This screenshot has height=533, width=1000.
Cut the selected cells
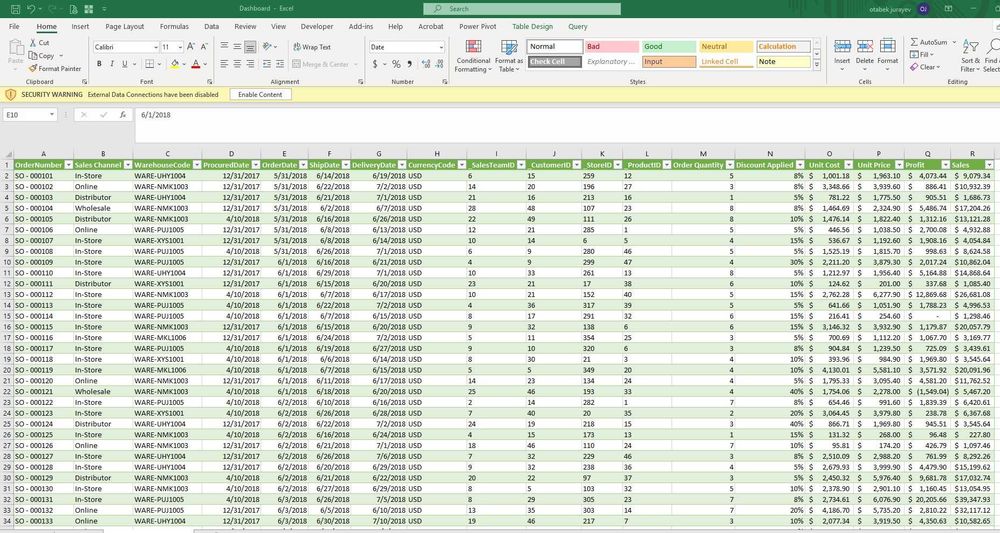[x=39, y=43]
